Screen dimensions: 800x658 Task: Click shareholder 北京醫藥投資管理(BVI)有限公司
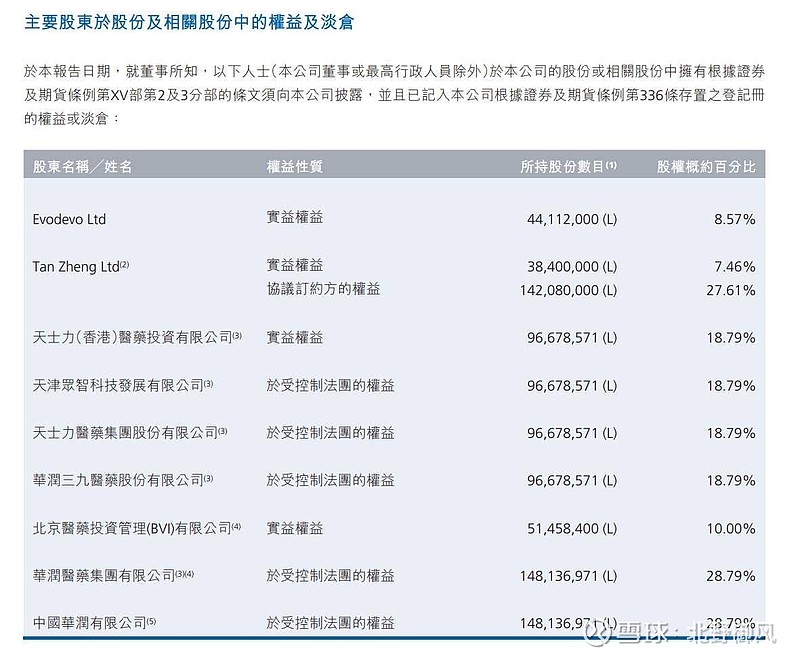tap(137, 528)
